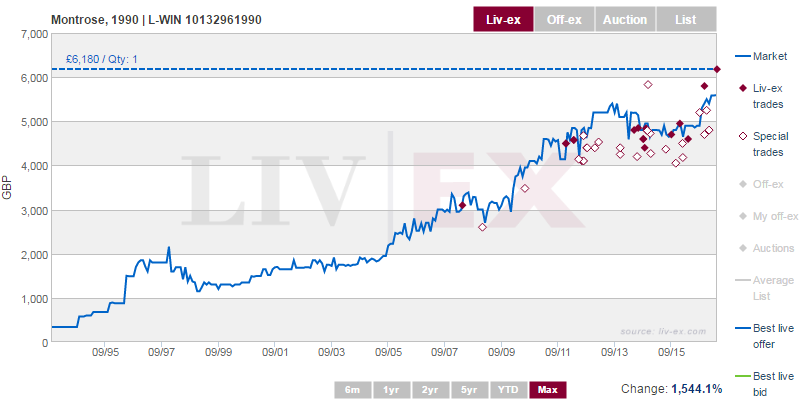Toggle Best live offer legend entry
Viewport: 808px width, 403px height.
[x=764, y=336]
